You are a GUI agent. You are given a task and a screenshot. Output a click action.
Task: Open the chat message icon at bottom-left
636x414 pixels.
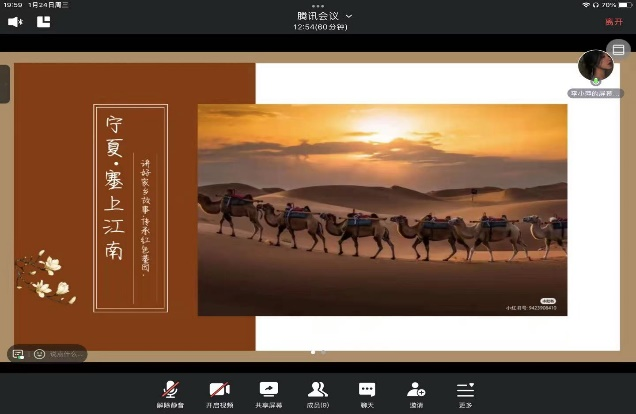tap(18, 354)
